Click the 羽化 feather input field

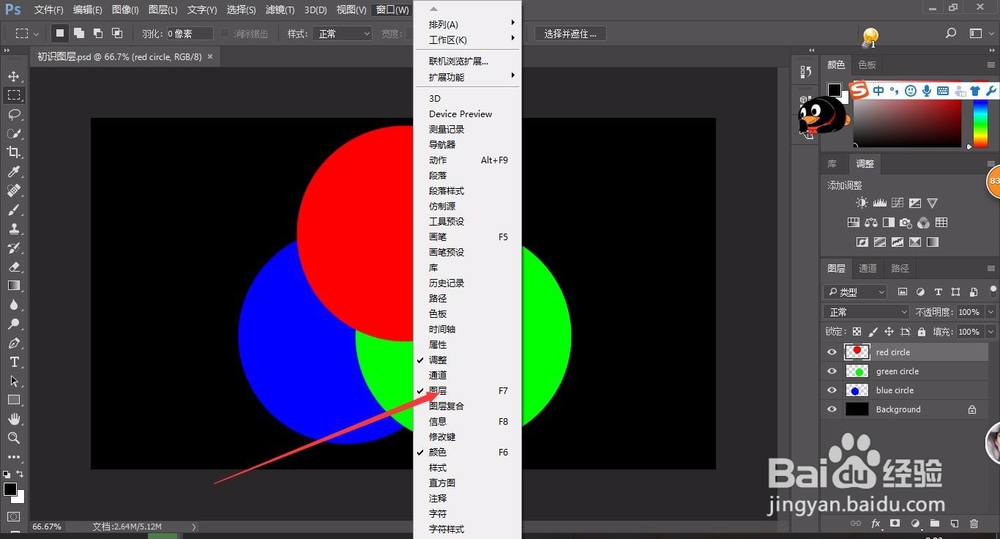189,34
